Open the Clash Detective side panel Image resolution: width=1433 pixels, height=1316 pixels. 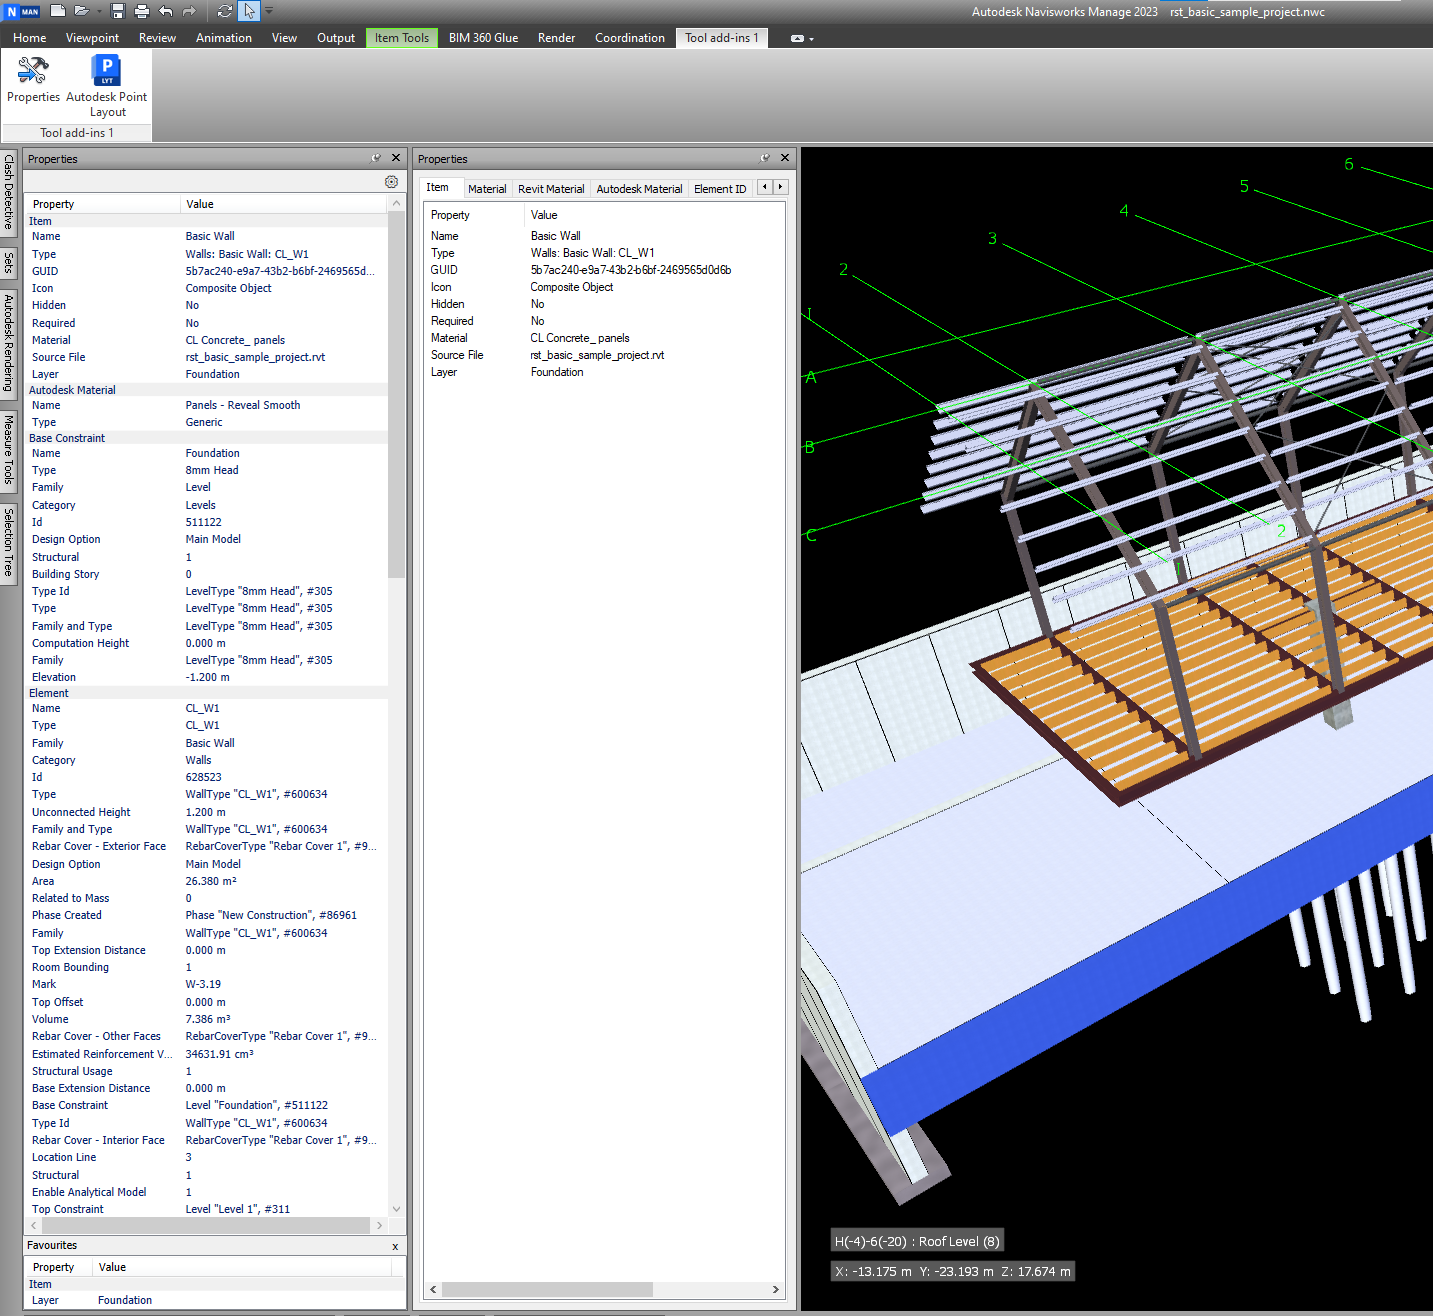(x=9, y=191)
